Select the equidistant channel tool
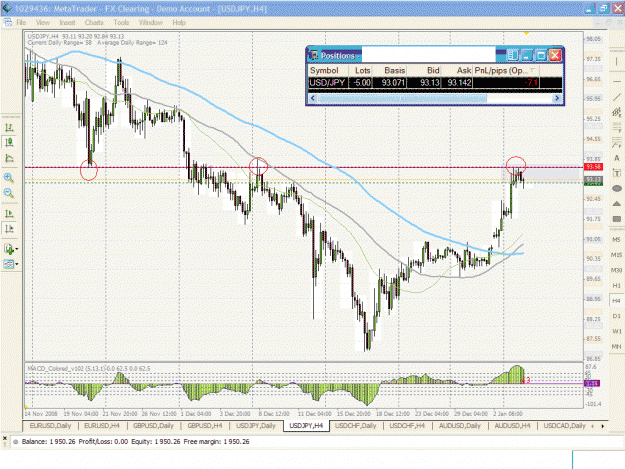Screen dimensions: 625x469 tap(617, 112)
